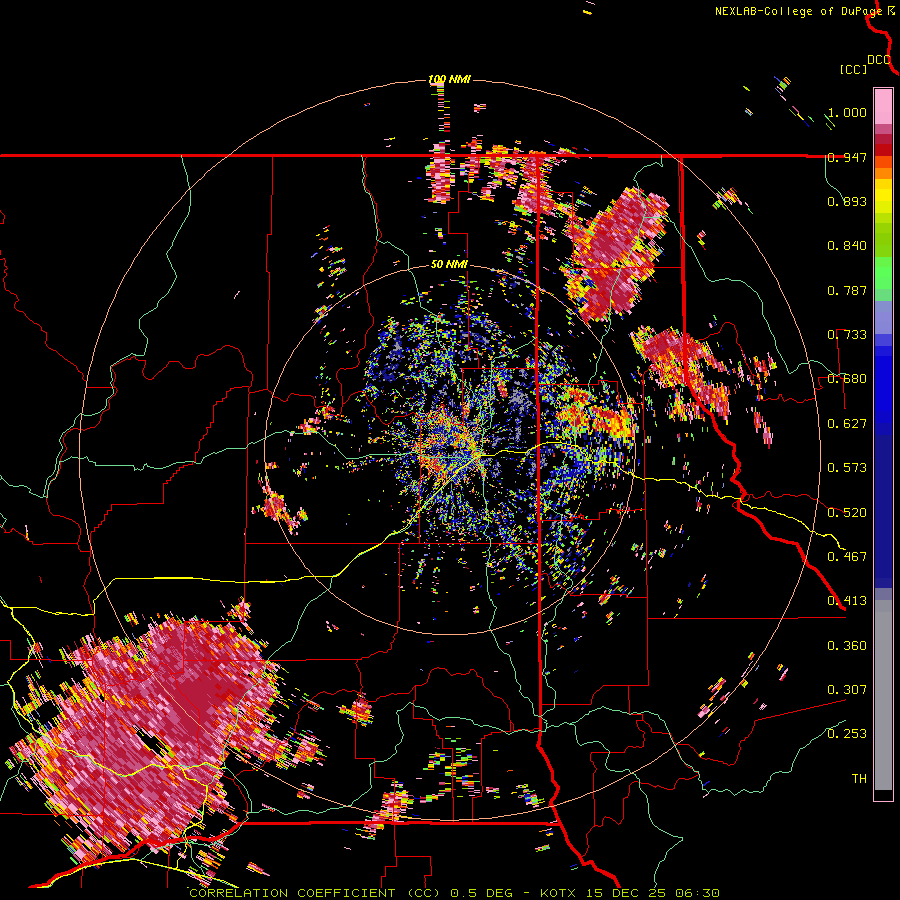900x900 pixels.
Task: Select the 0.893 legend value
Action: tap(847, 201)
